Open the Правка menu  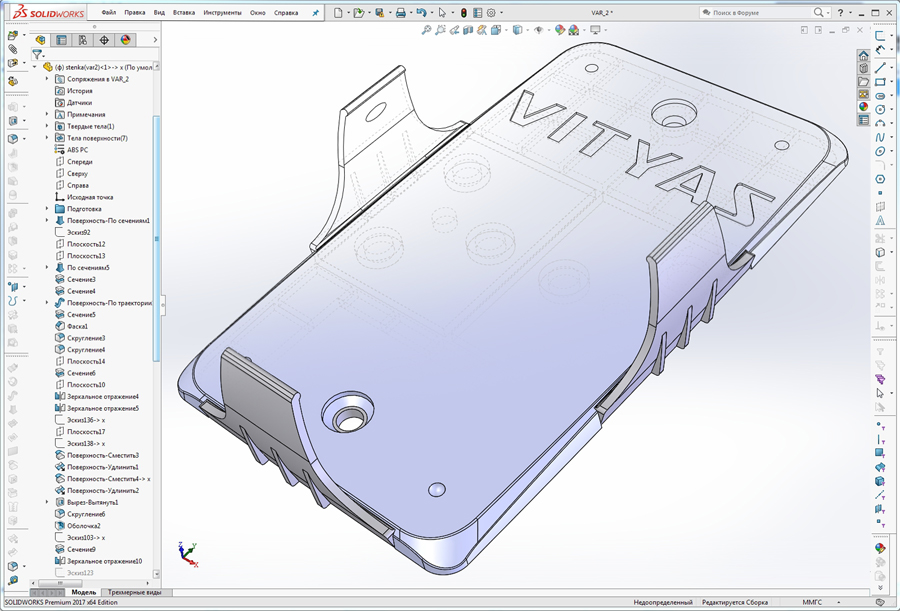coord(134,13)
